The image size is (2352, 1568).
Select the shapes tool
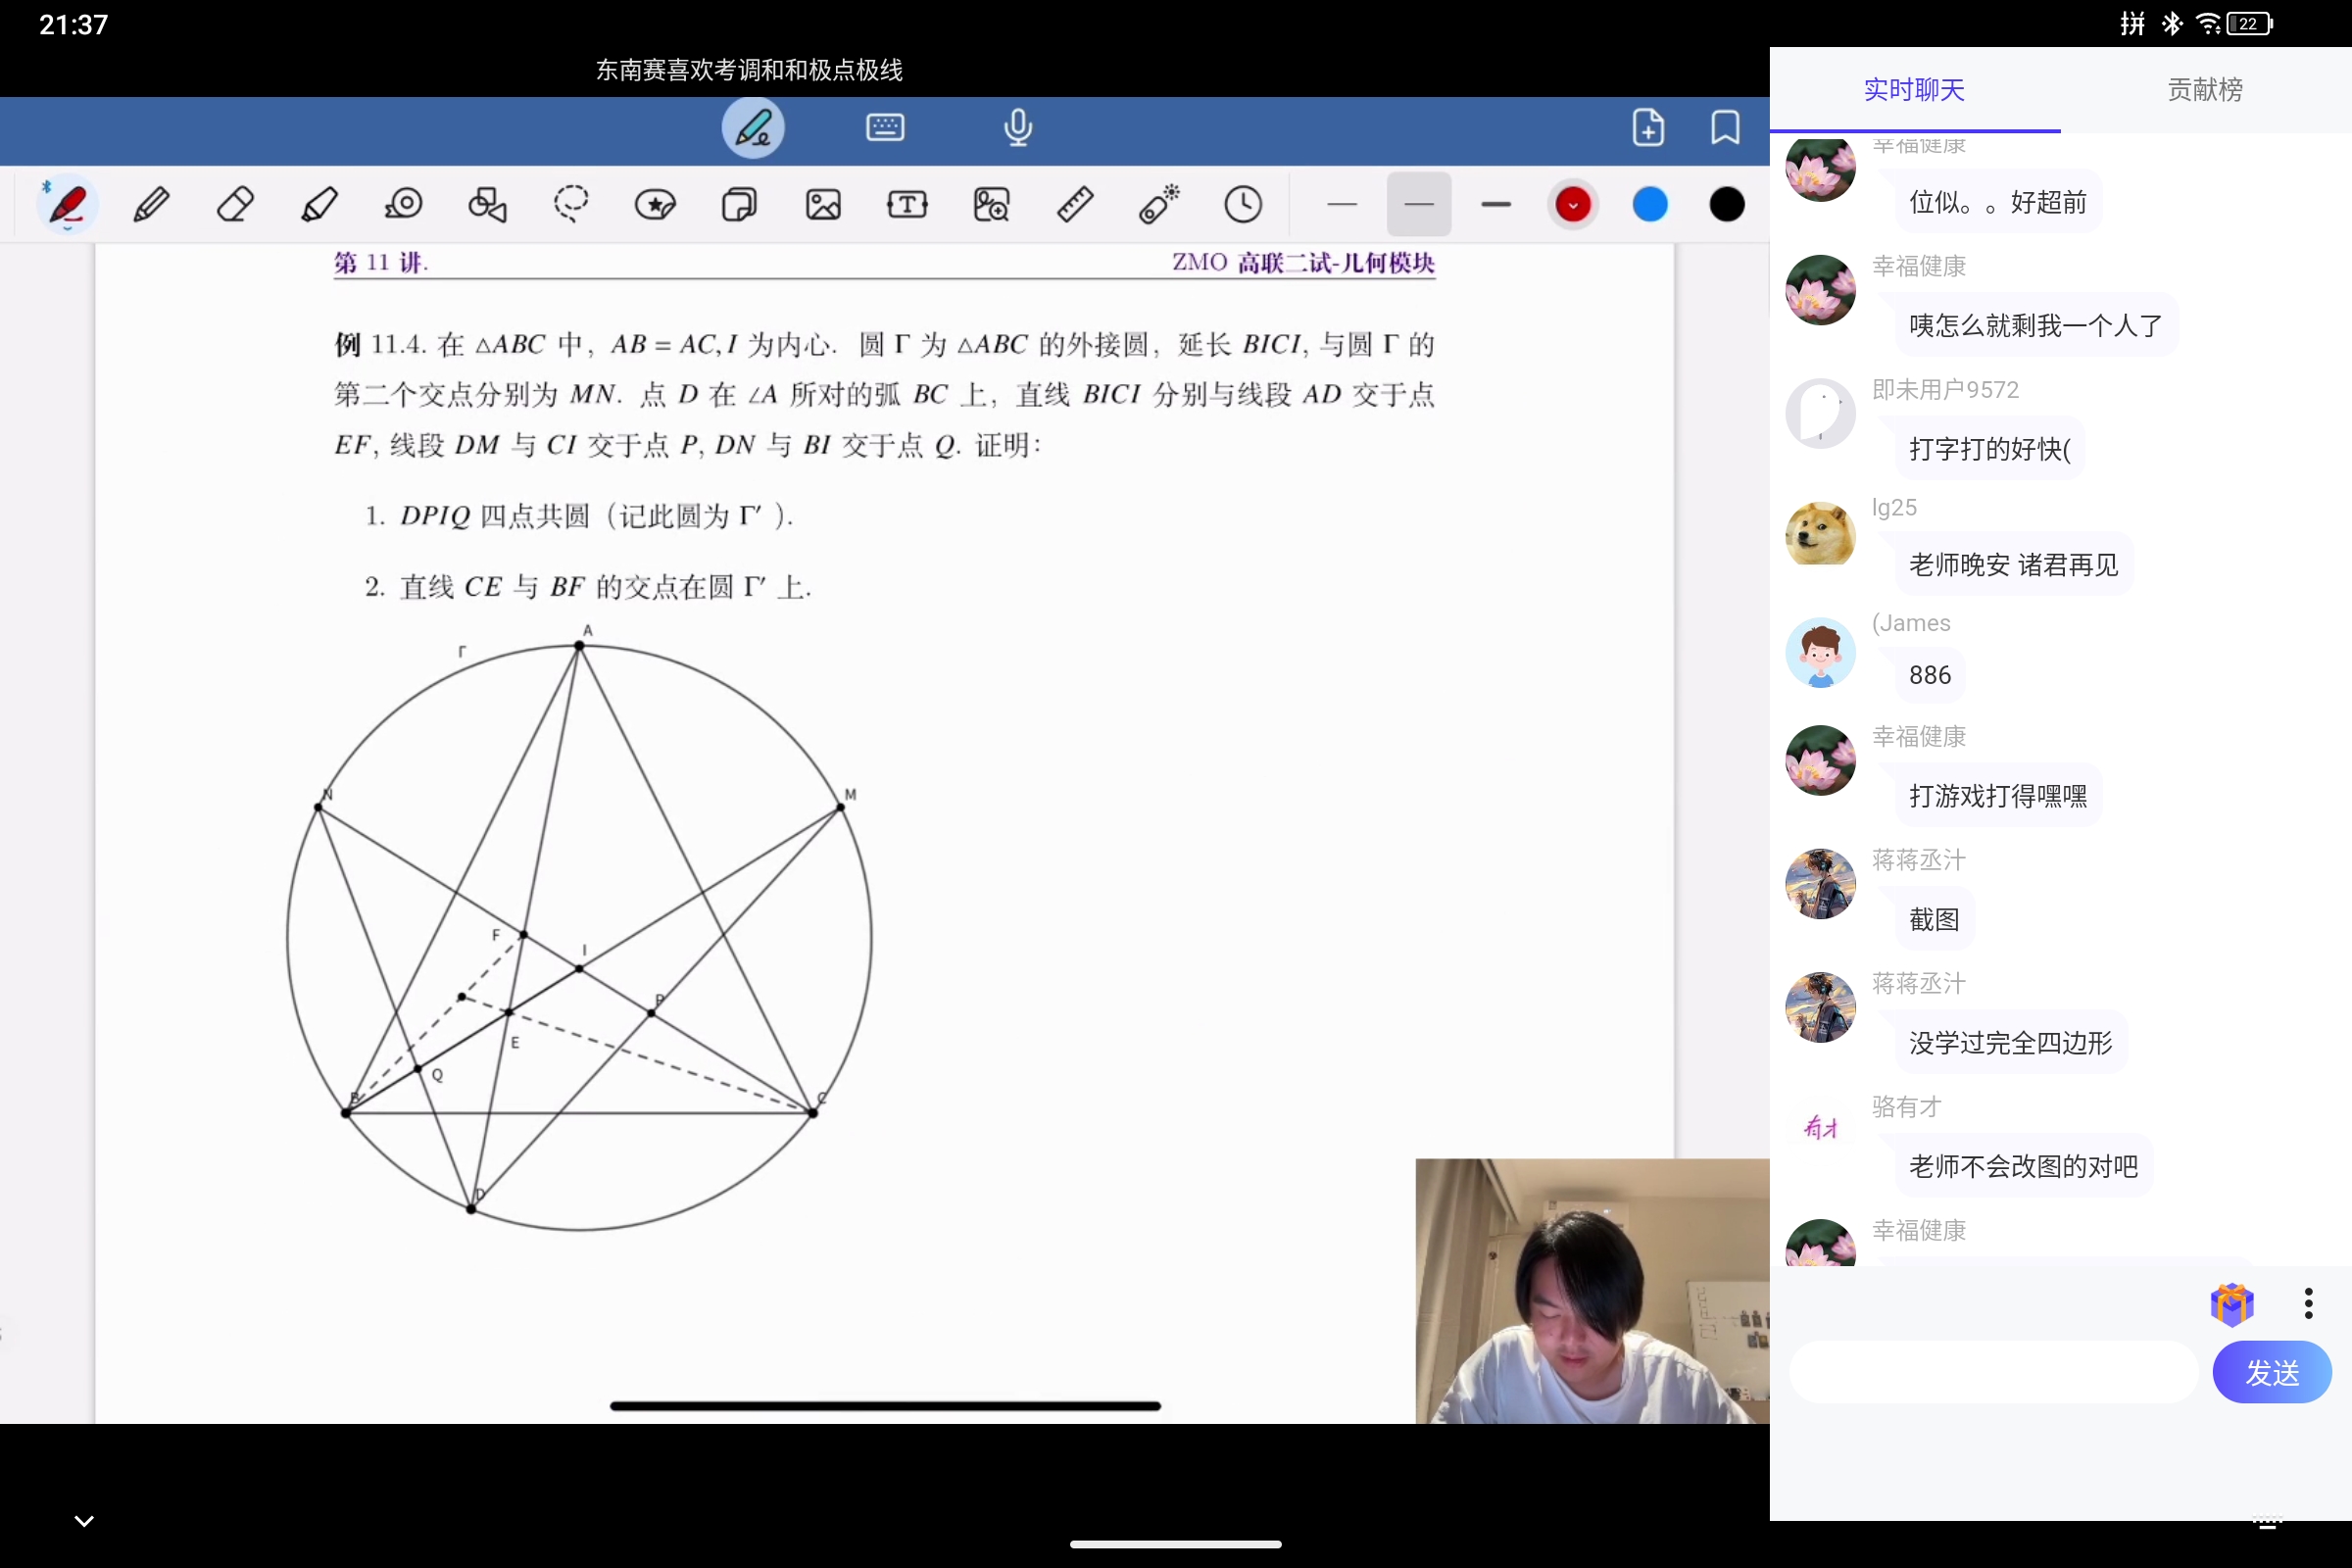[x=487, y=205]
